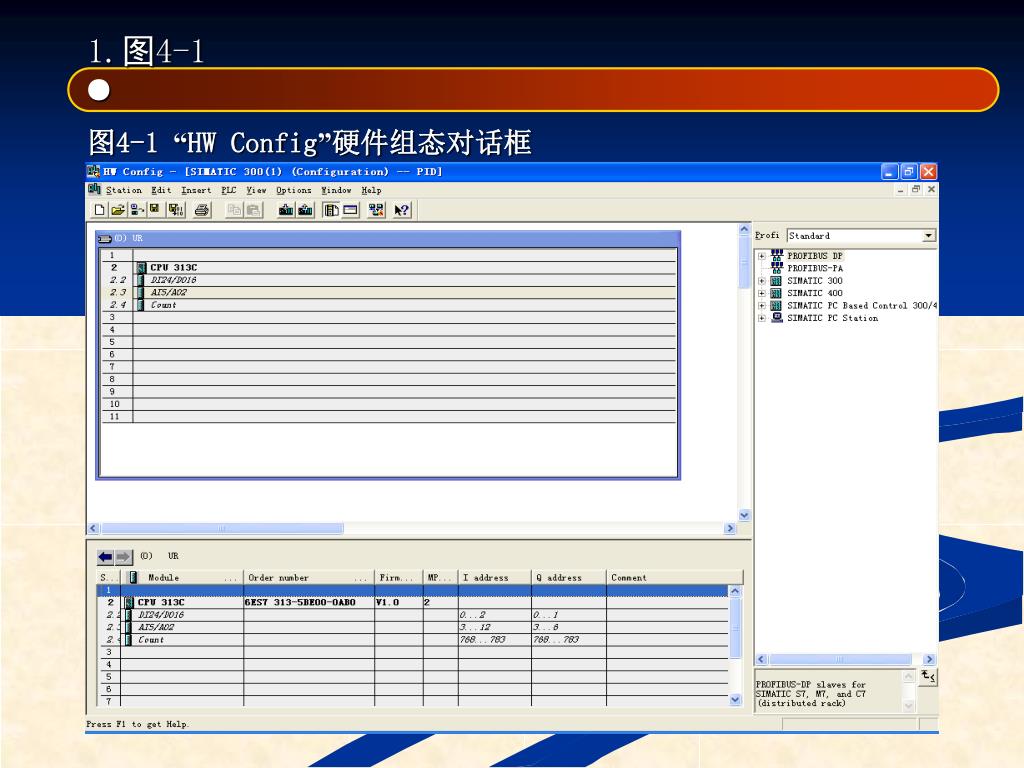1024x768 pixels.
Task: Expand the PROFIBUS DP catalog node
Action: (761, 256)
